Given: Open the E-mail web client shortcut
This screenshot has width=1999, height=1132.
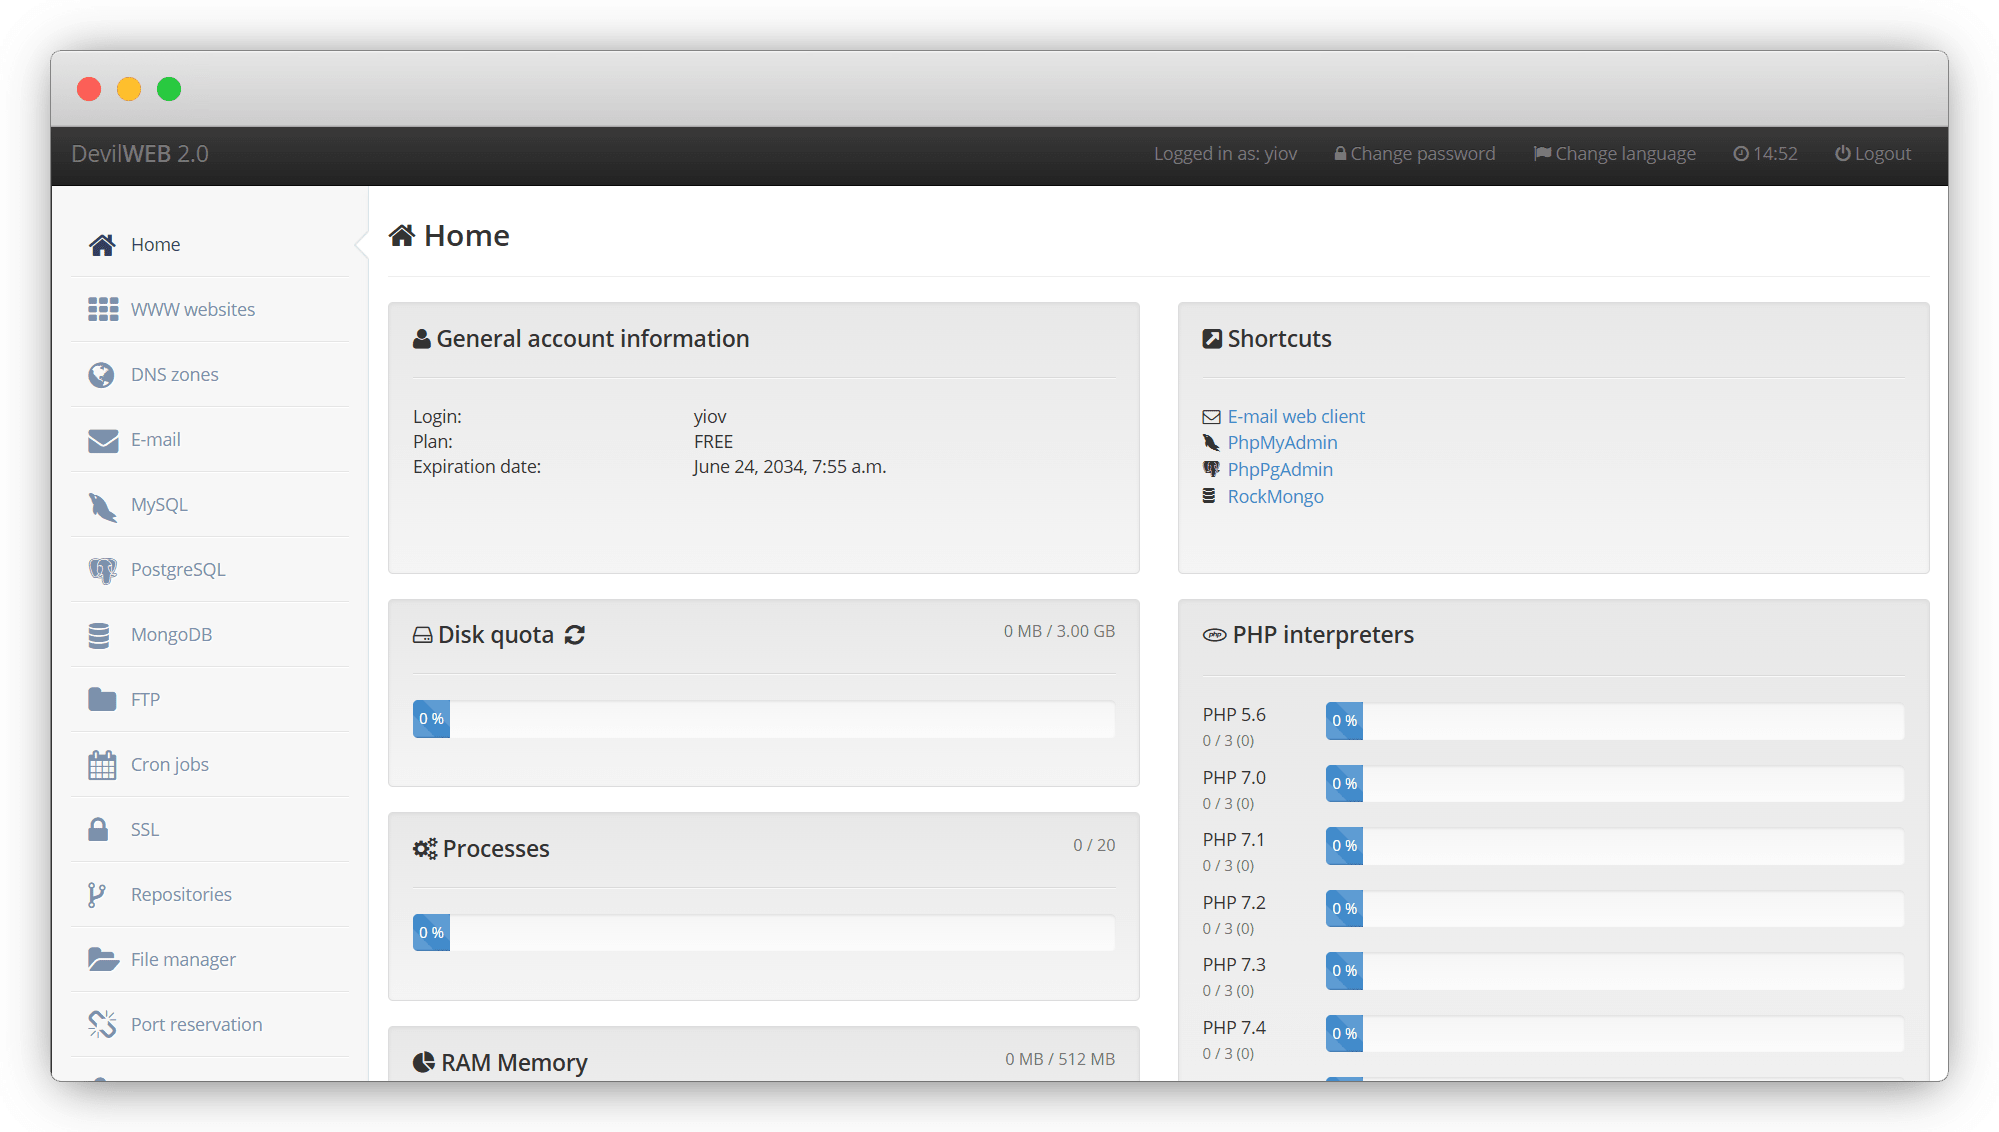Looking at the screenshot, I should (x=1295, y=417).
